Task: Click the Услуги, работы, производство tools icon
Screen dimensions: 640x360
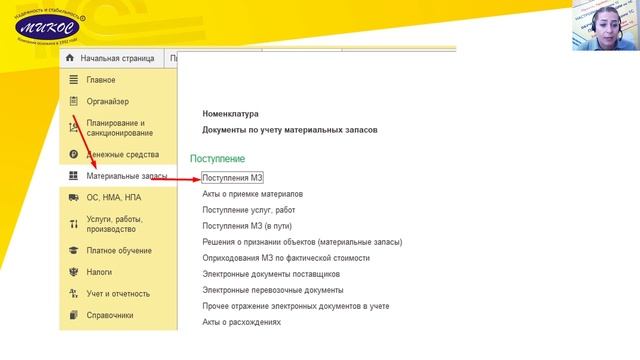Action: coord(73,224)
